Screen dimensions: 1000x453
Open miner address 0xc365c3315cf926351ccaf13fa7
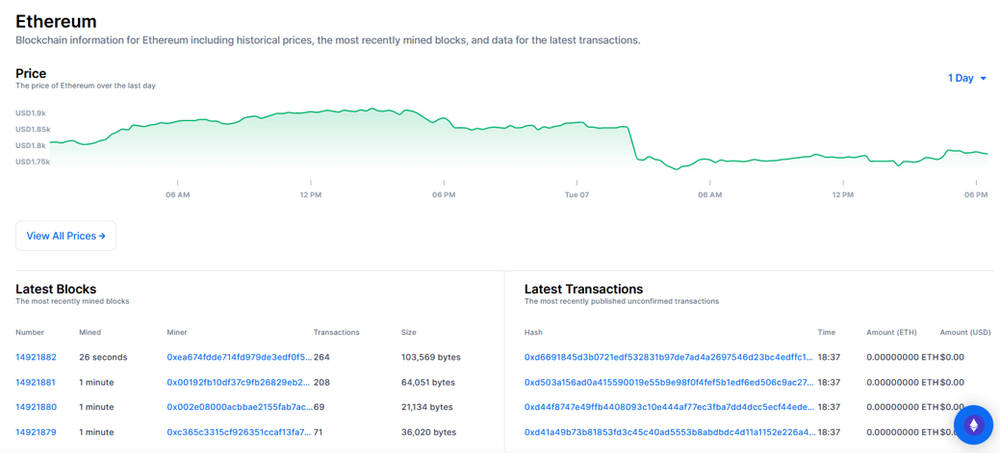click(x=239, y=432)
